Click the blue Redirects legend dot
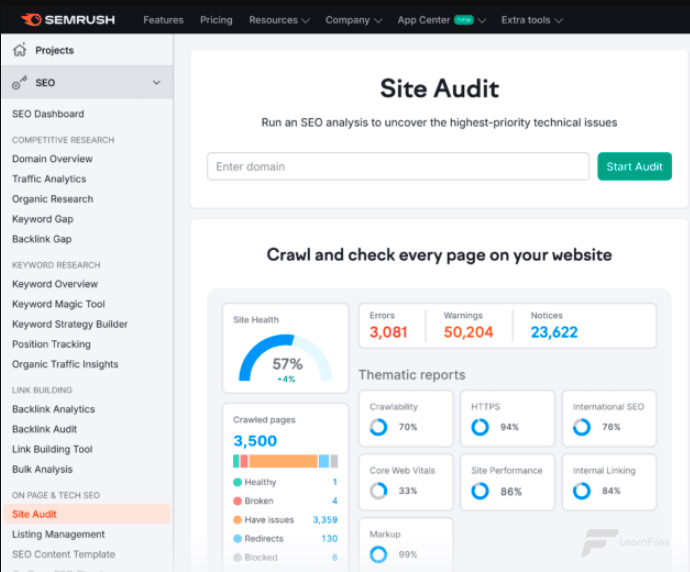This screenshot has height=572, width=690. click(237, 539)
